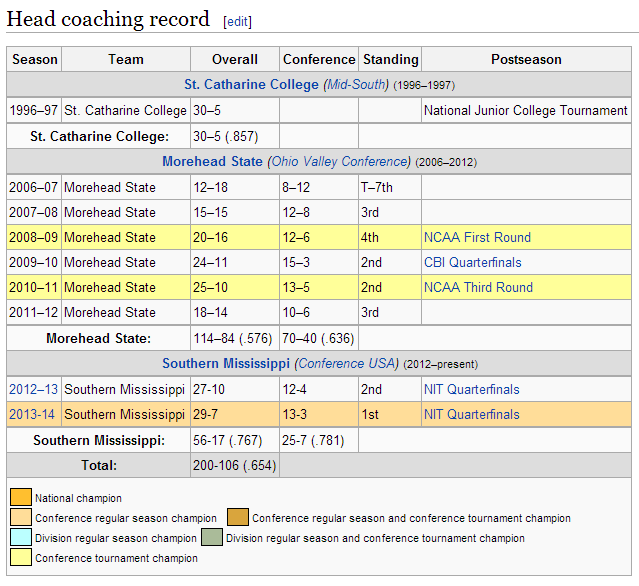Click the Conference tournament champion yellow swatch
The image size is (639, 586).
[x=21, y=557]
